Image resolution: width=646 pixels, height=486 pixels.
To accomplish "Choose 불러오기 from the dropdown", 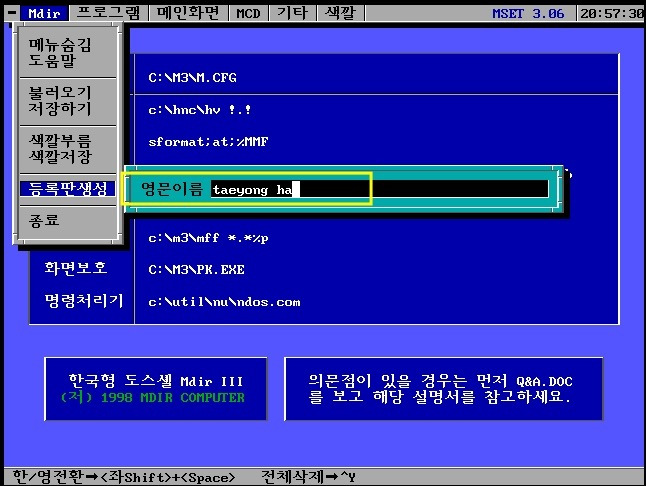I will 60,93.
